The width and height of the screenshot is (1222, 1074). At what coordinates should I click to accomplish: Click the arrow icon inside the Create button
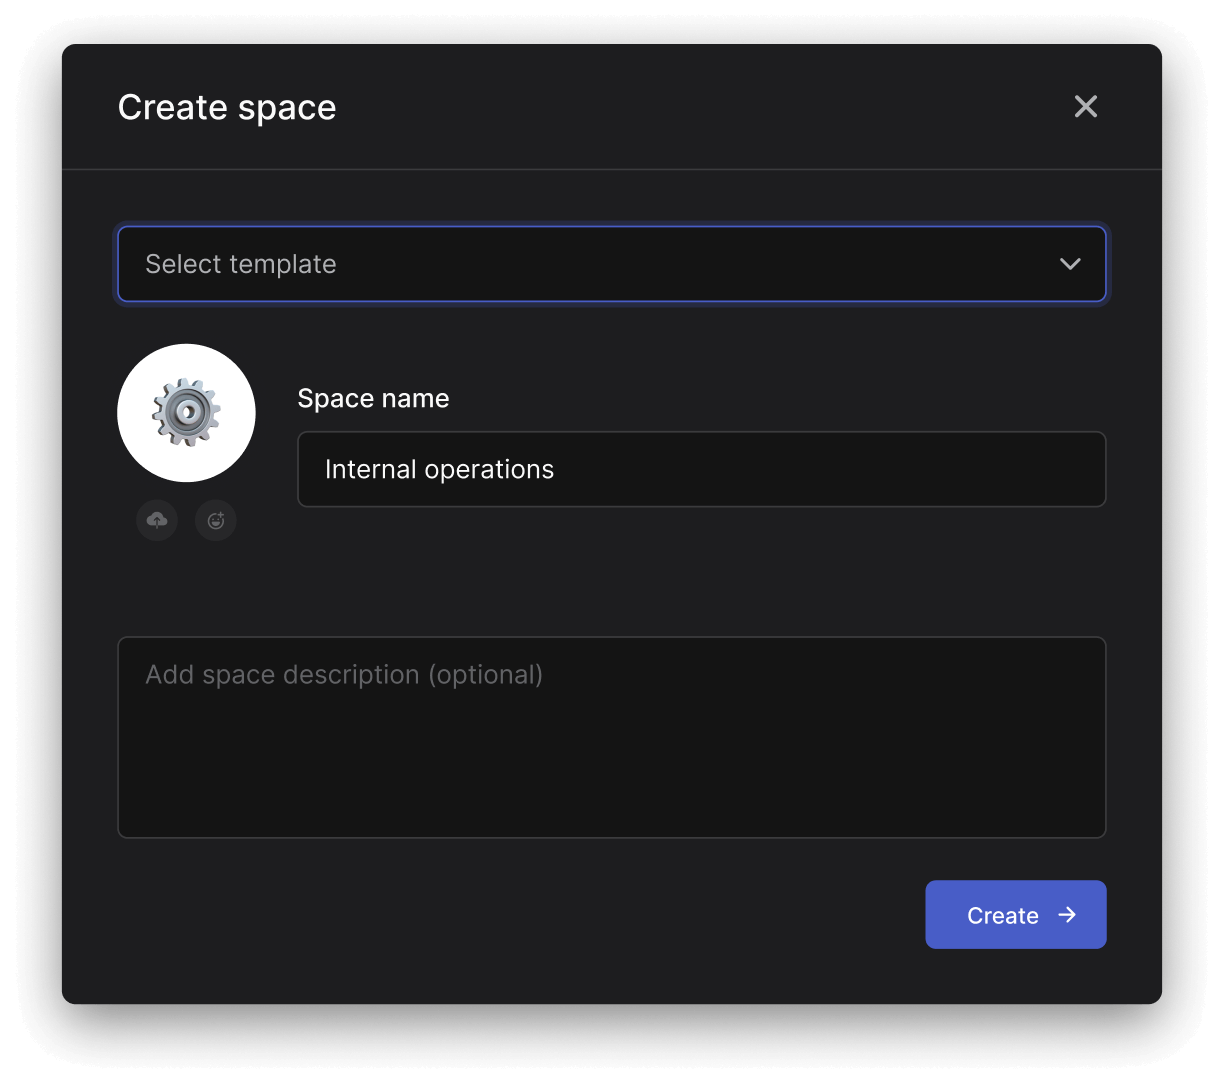1068,914
